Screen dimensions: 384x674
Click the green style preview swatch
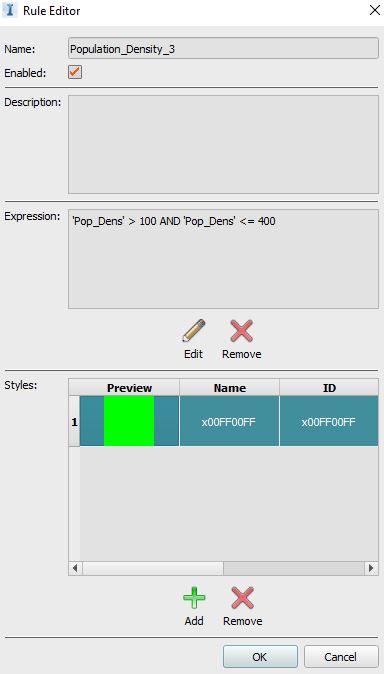point(129,421)
